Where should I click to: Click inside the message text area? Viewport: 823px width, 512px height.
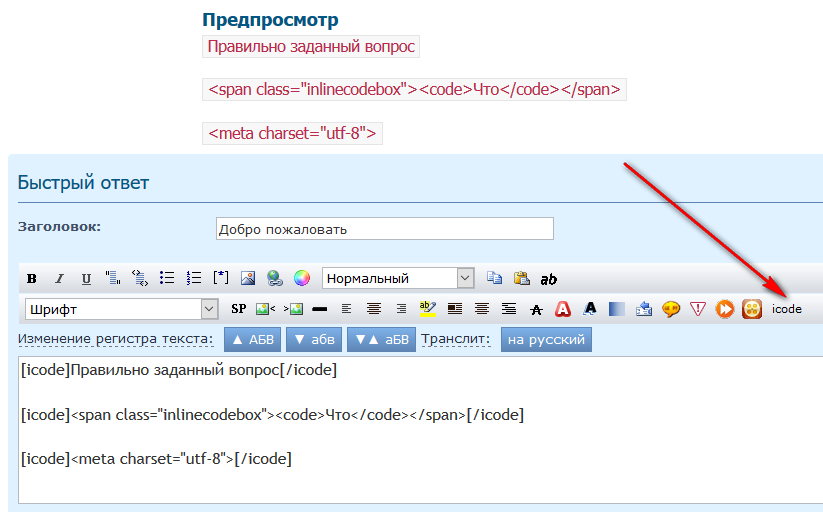click(x=420, y=431)
